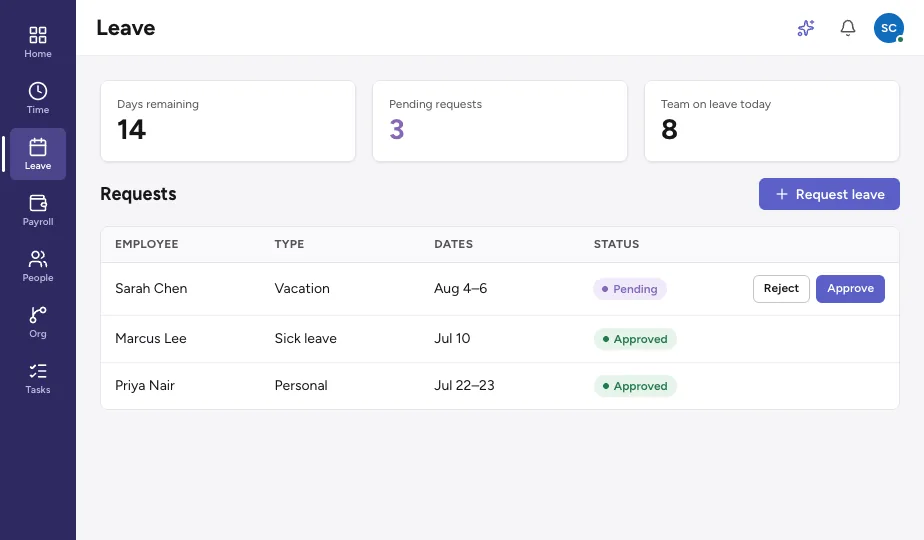Approve Sarah Chen's vacation request
The height and width of the screenshot is (540, 924).
coord(850,288)
